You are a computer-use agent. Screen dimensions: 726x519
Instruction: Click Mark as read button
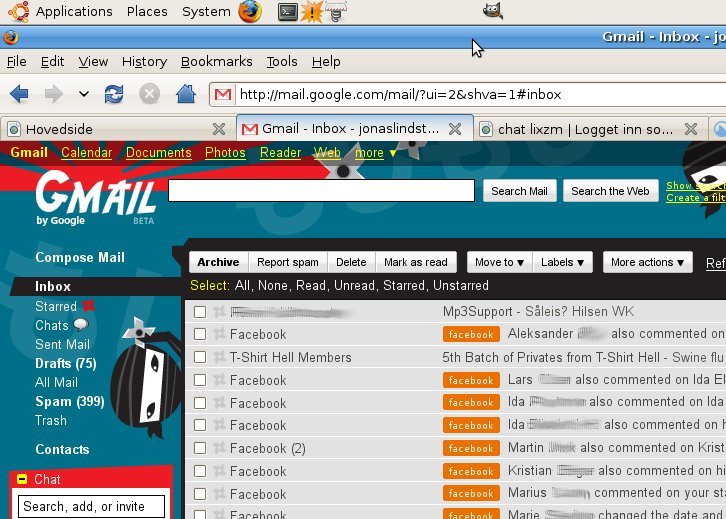pyautogui.click(x=416, y=262)
